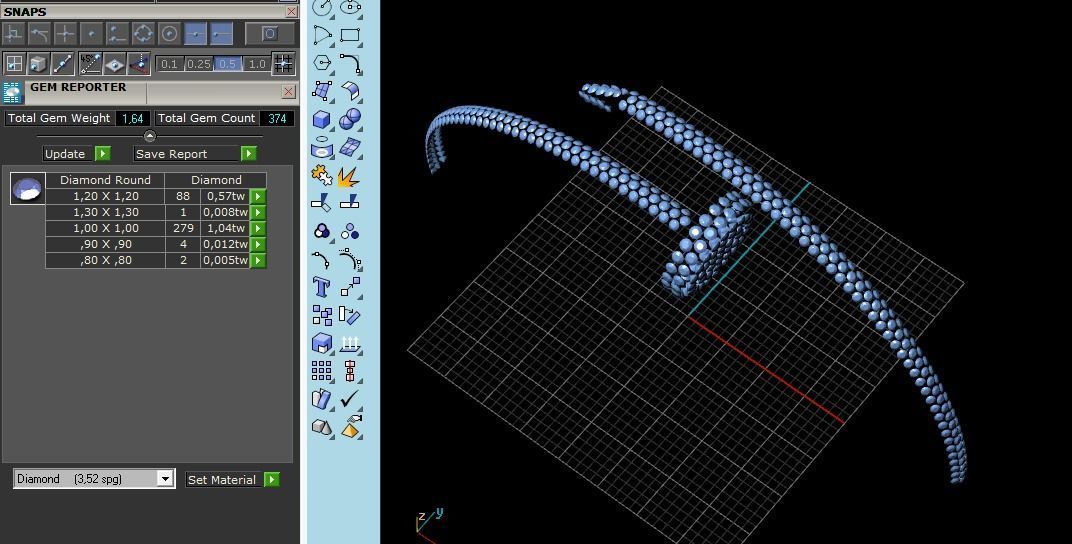Toggle the highlighted Midpoint snap
This screenshot has width=1072, height=544.
[195, 33]
